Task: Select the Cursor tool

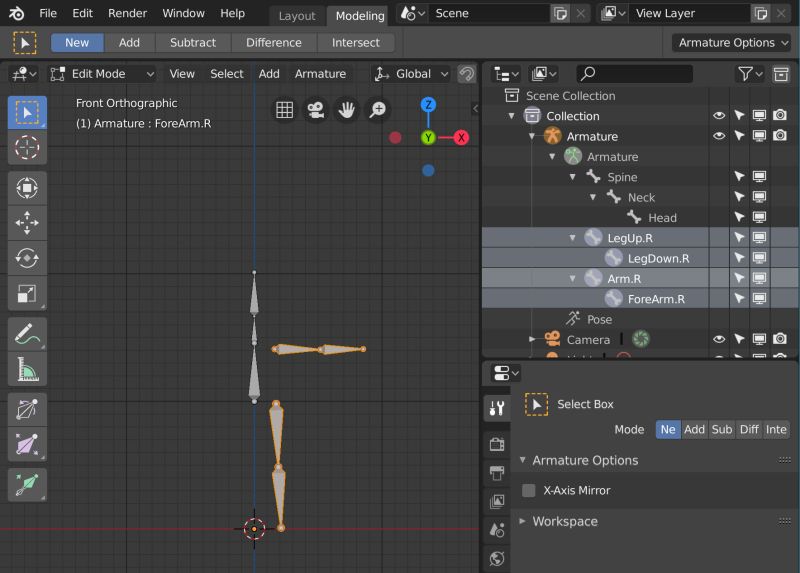Action: 27,148
